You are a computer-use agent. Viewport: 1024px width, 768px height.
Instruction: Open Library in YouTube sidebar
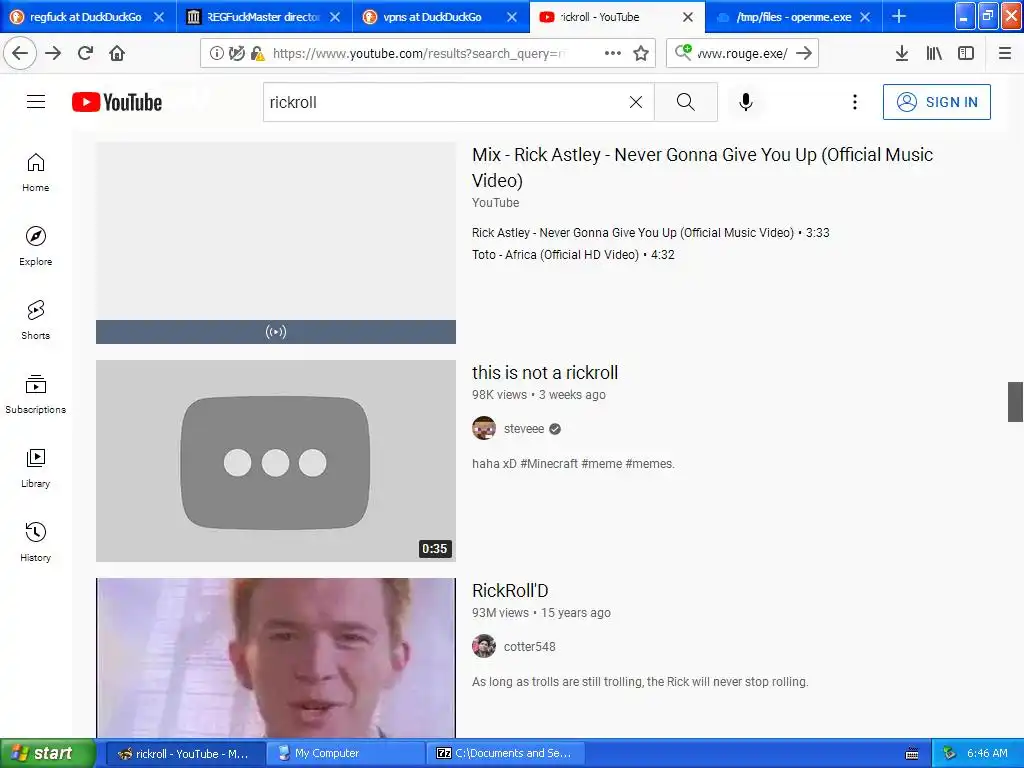point(35,468)
